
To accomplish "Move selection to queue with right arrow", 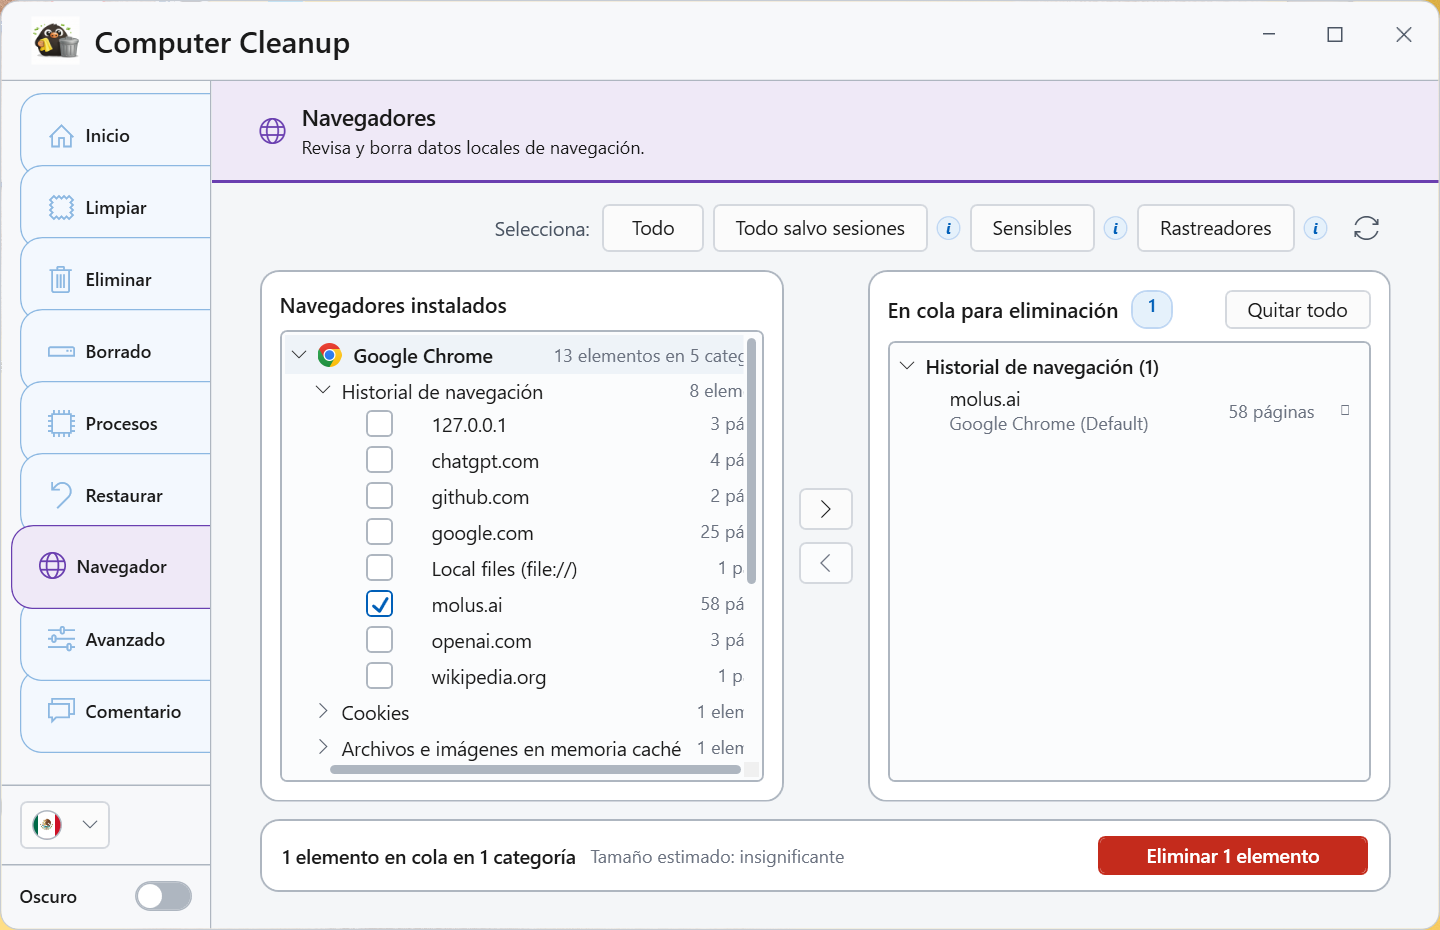I will tap(826, 509).
